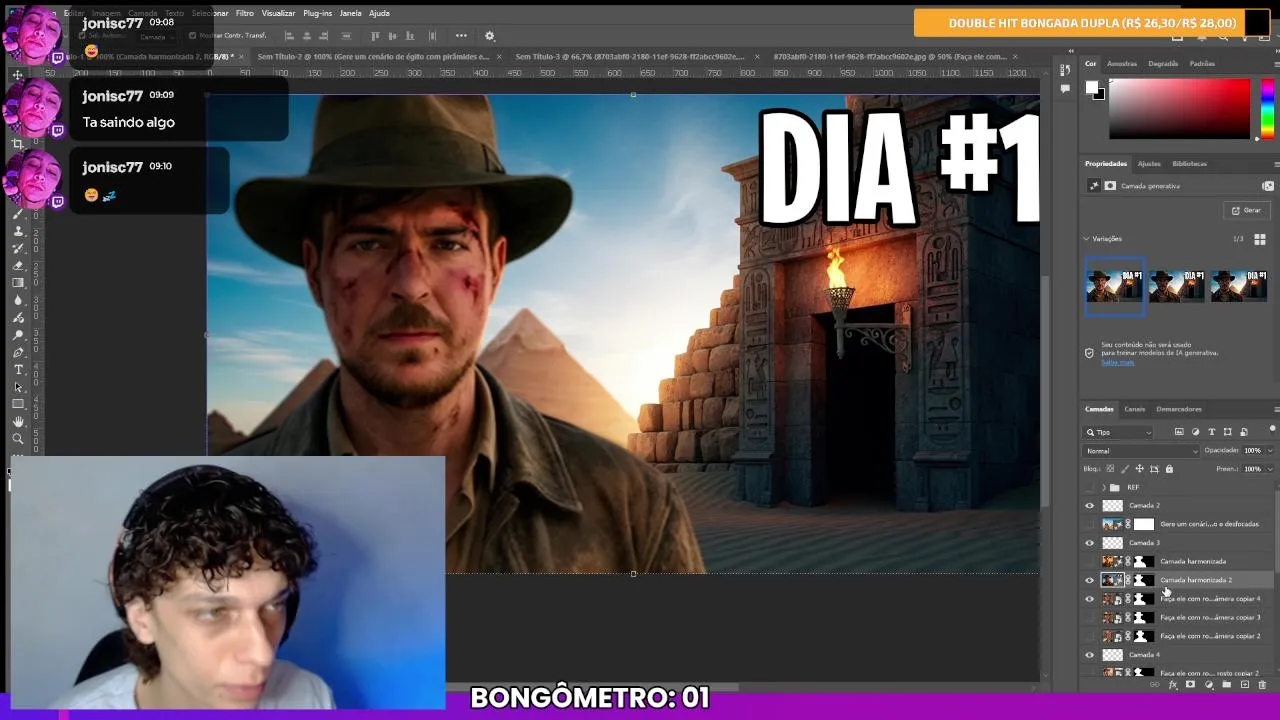Switch to the Amostras tab
Screen dimensions: 1280x720
click(1122, 64)
